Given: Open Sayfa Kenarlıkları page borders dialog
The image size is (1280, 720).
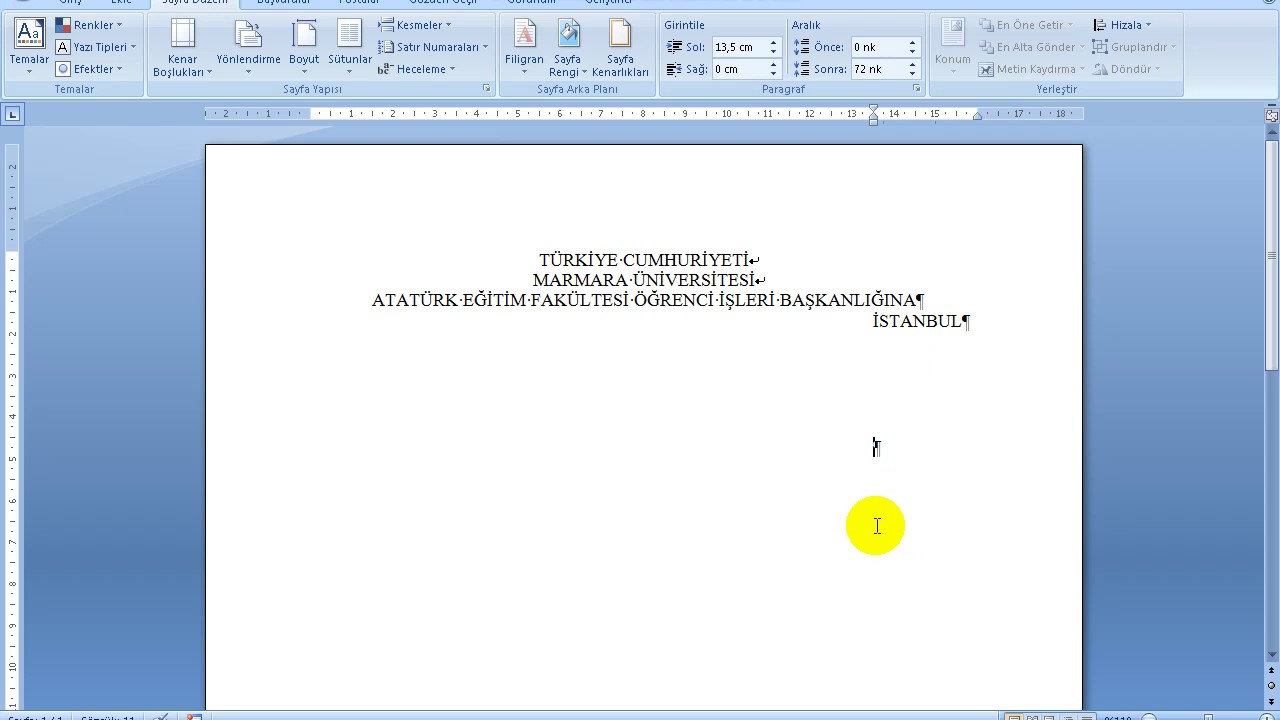Looking at the screenshot, I should [x=620, y=48].
